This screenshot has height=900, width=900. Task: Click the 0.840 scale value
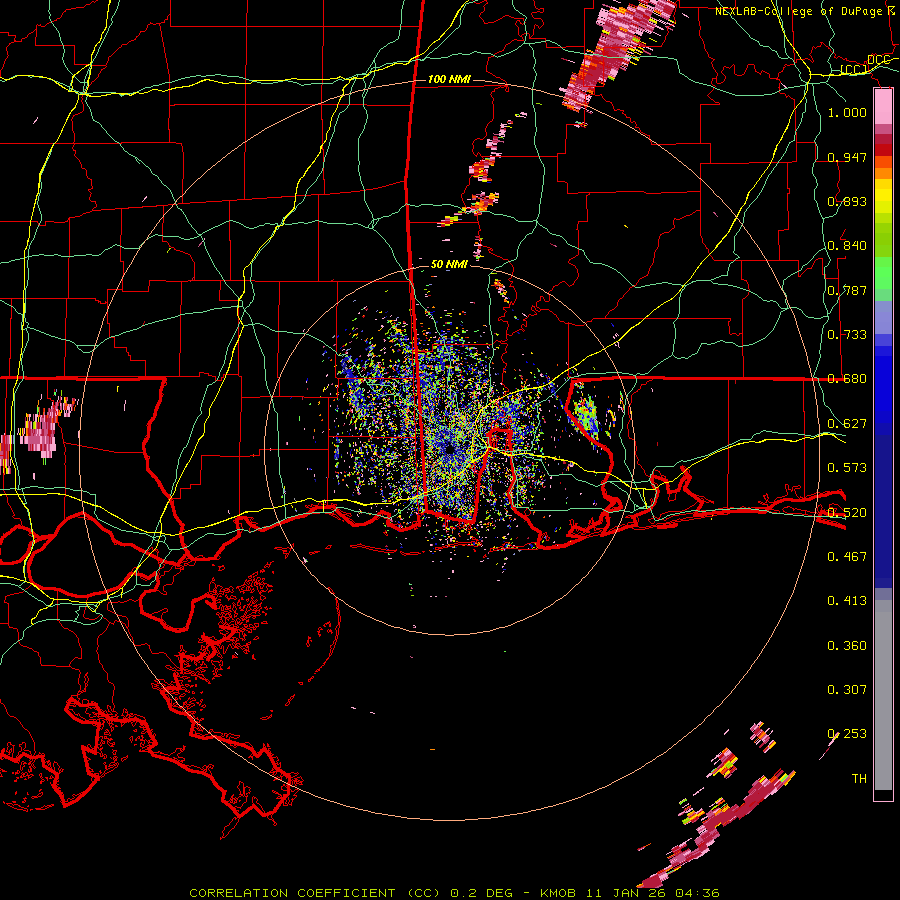pyautogui.click(x=847, y=246)
